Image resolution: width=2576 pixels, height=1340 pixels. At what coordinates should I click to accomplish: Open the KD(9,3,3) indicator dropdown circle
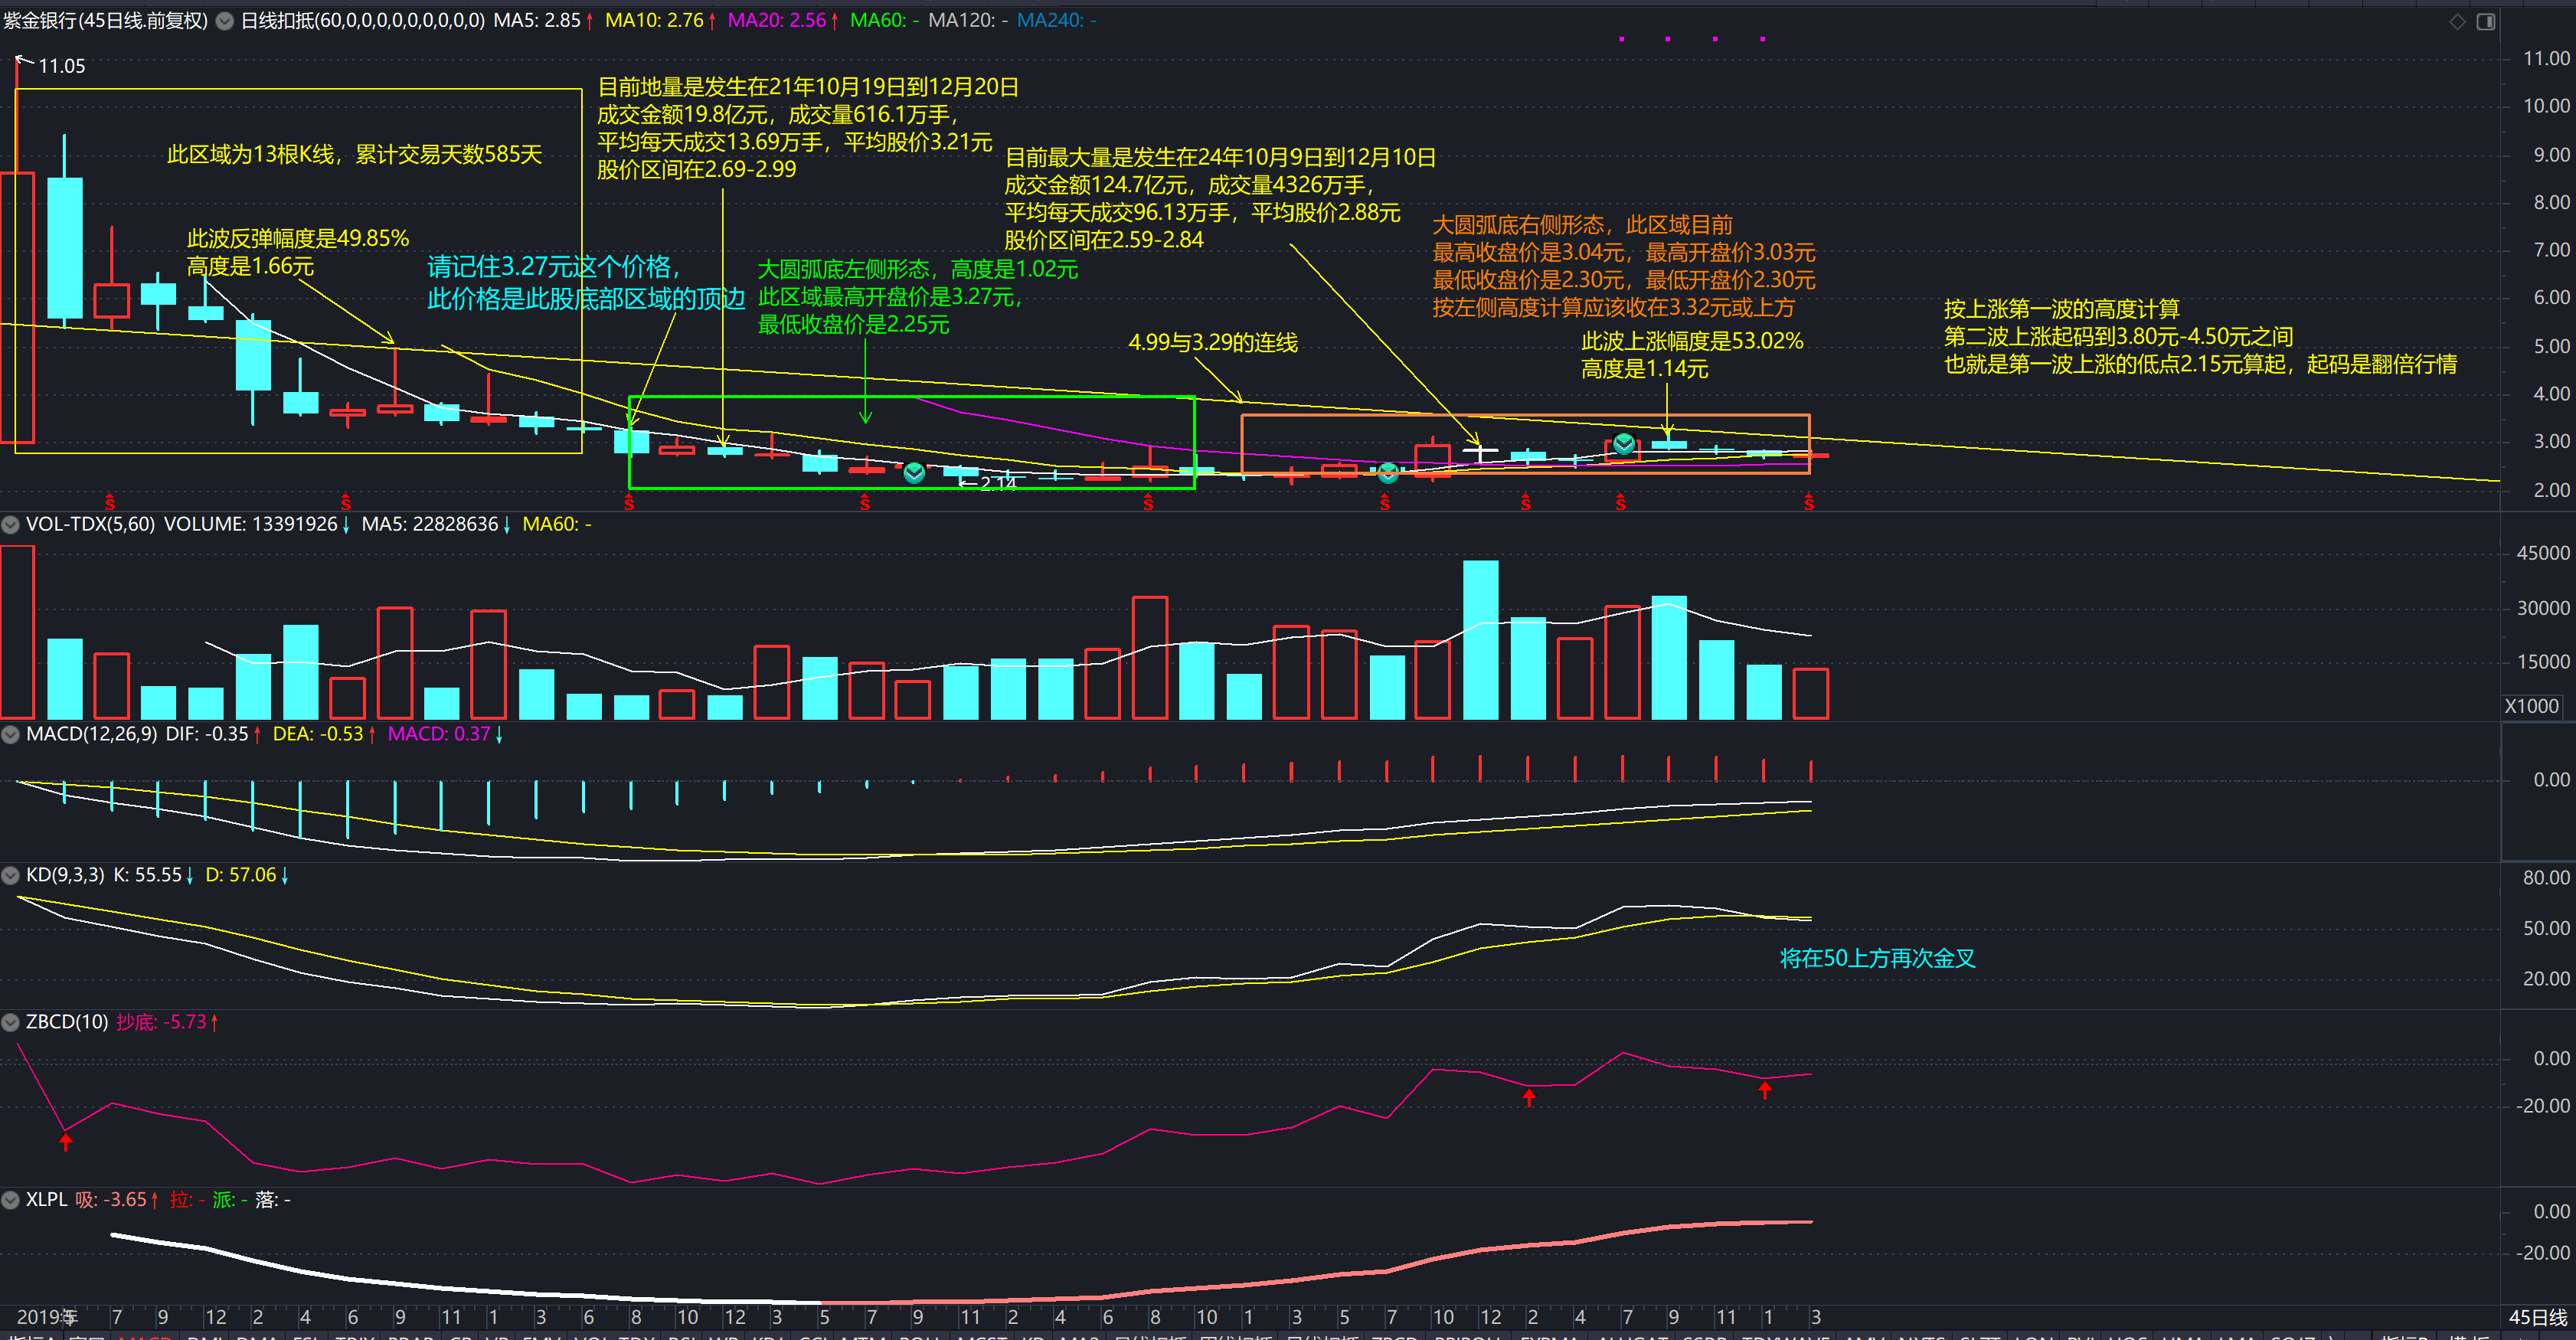(x=11, y=875)
